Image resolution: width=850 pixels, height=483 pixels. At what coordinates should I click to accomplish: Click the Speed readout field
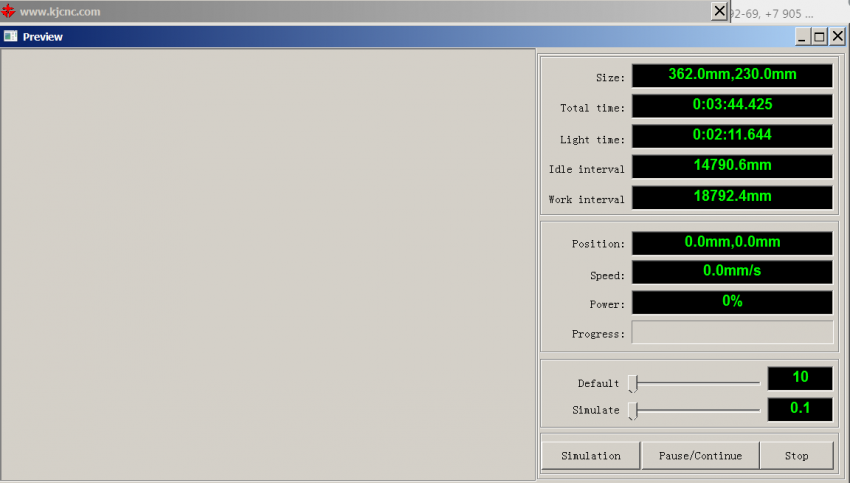tap(732, 272)
